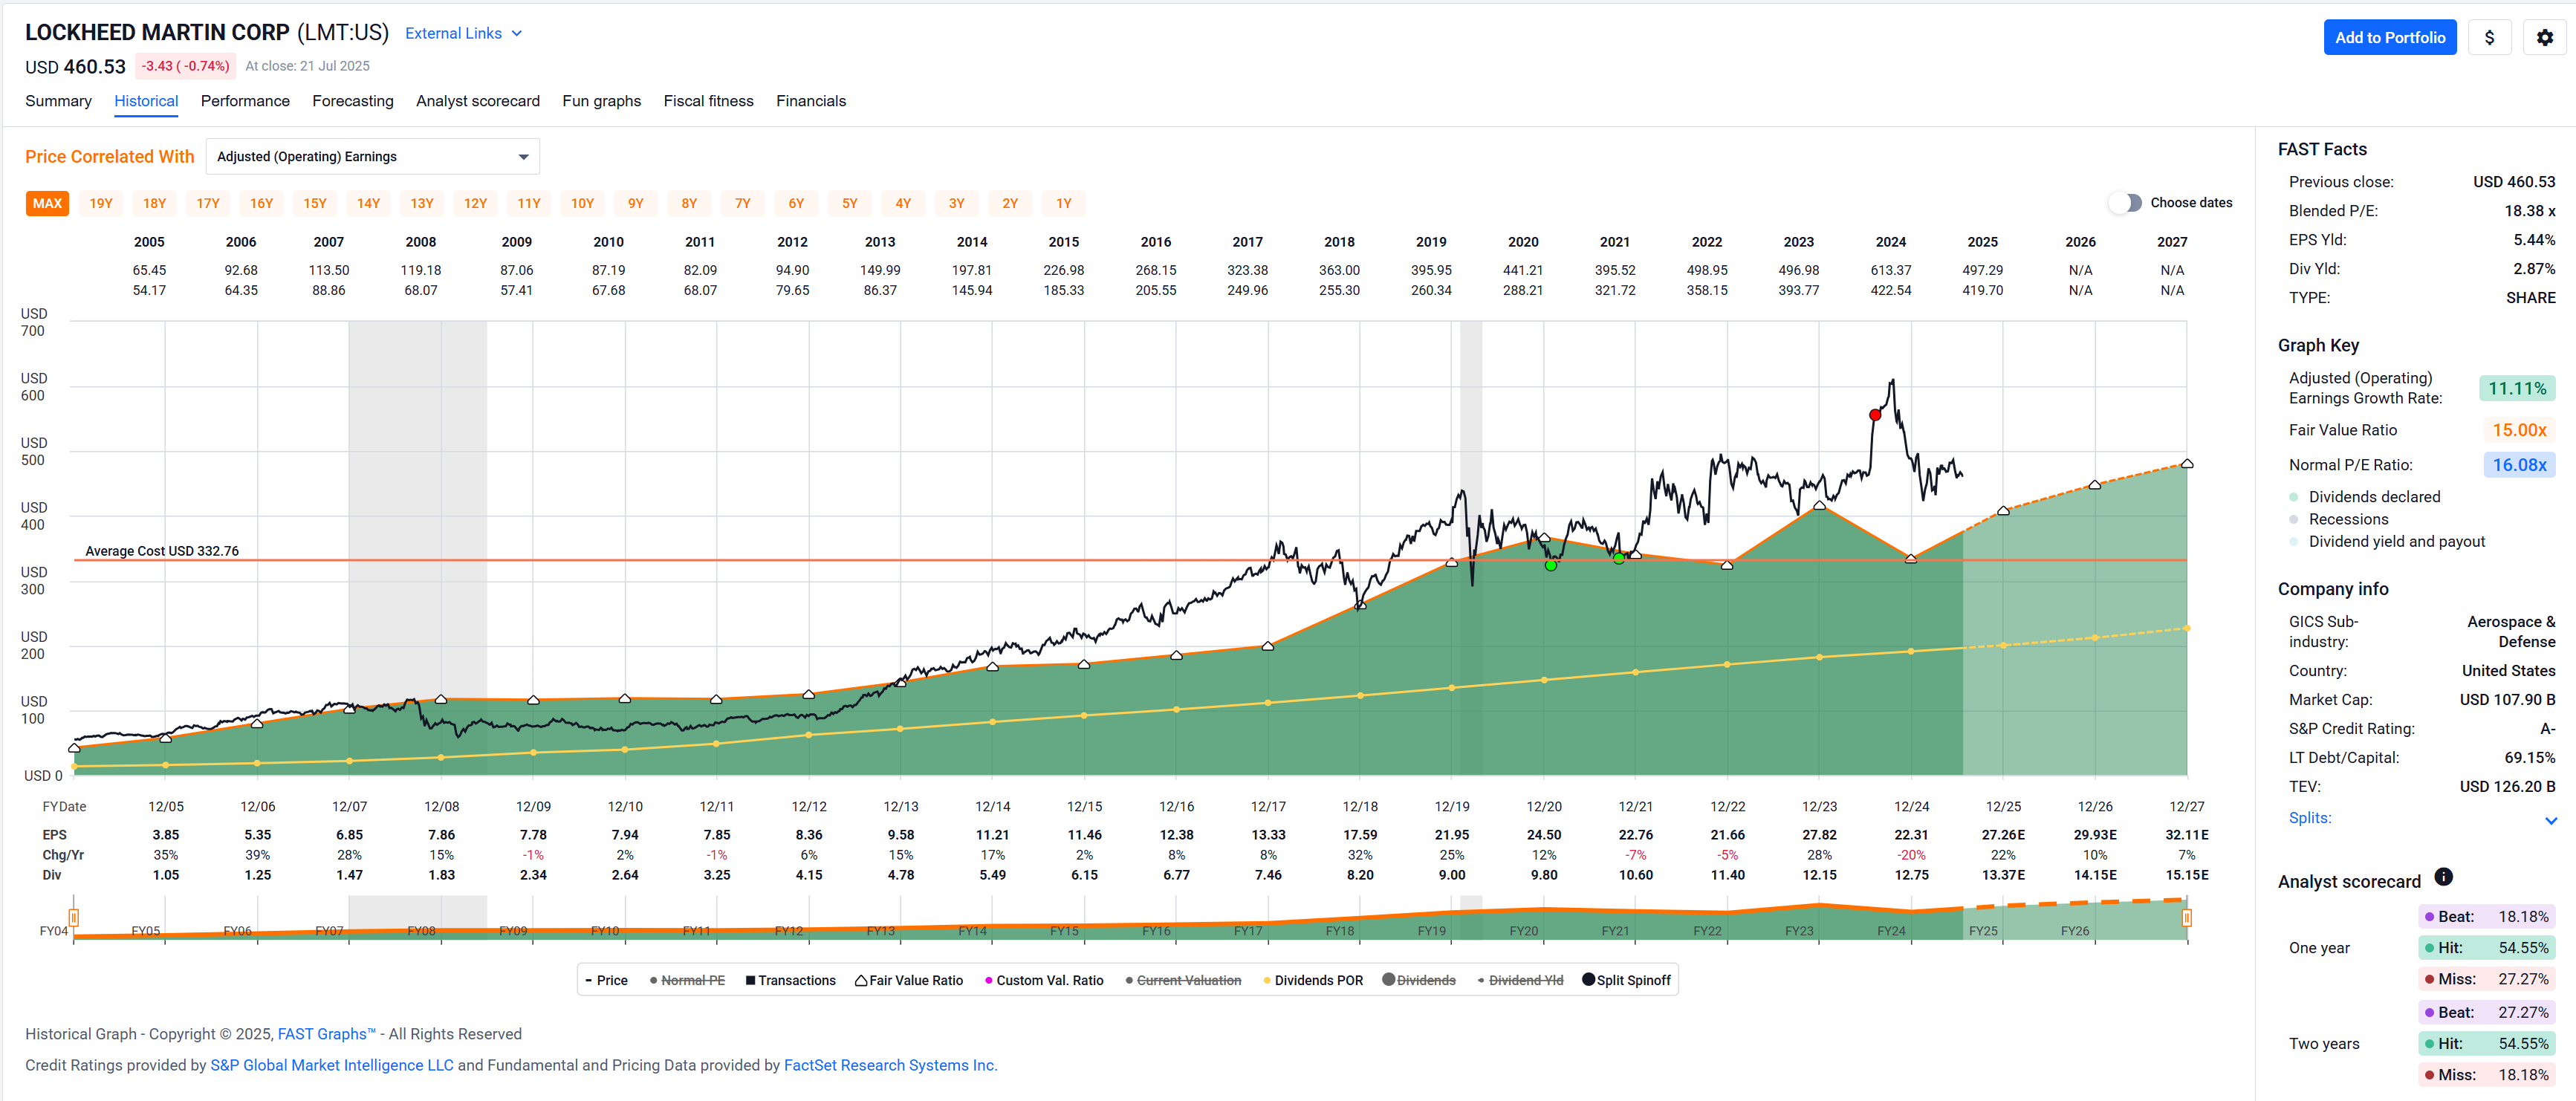2576x1101 pixels.
Task: Select the 2Y time range
Action: [x=1010, y=203]
